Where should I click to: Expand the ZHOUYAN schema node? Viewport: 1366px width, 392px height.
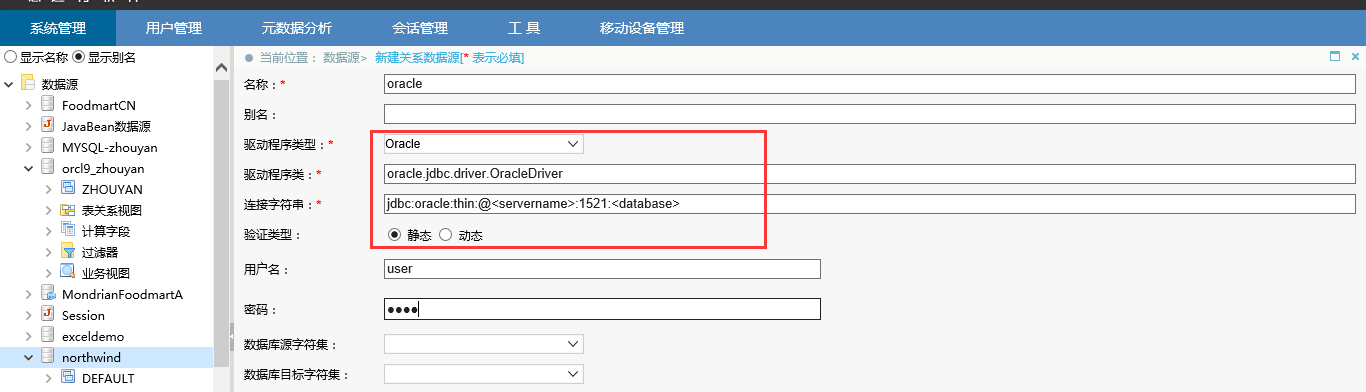49,189
